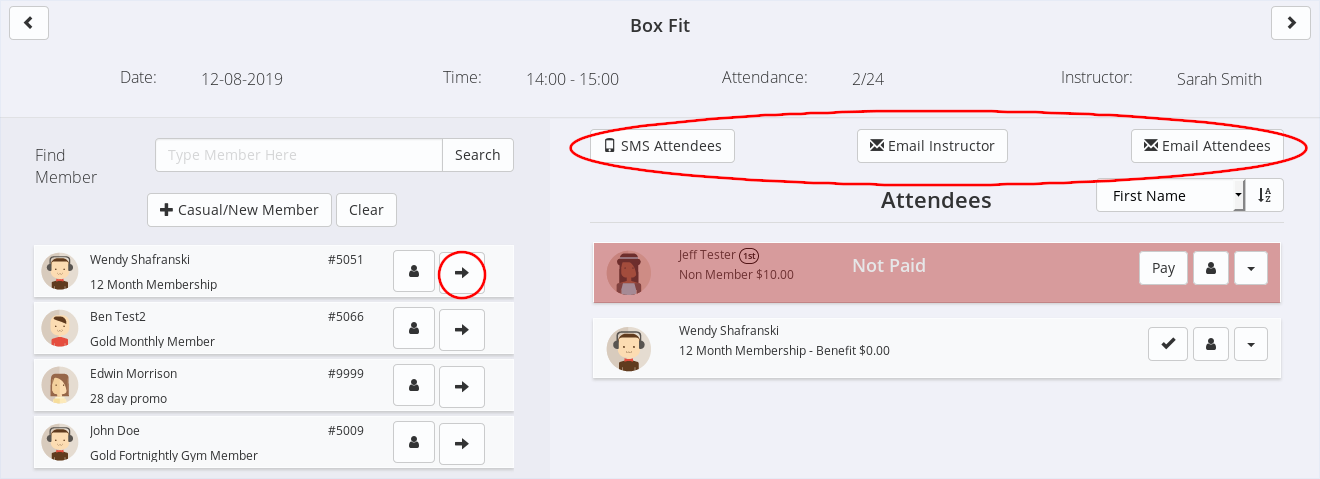The width and height of the screenshot is (1320, 479).
Task: Go to next class with right arrow
Action: (1291, 23)
